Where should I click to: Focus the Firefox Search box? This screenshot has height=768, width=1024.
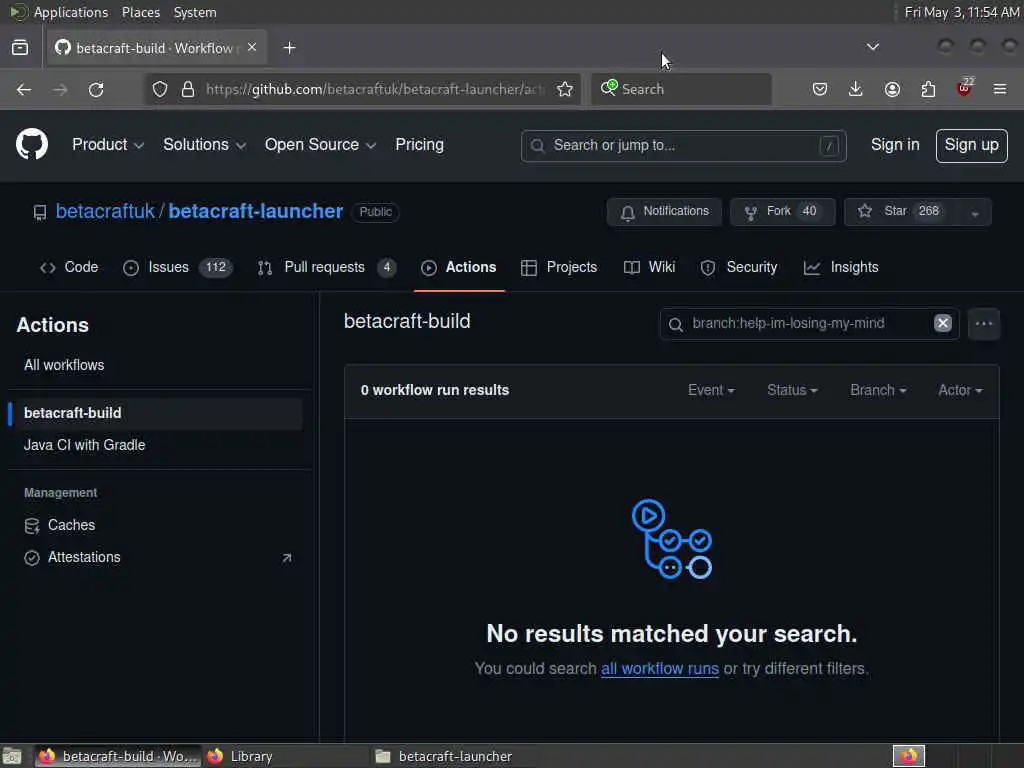pyautogui.click(x=681, y=89)
